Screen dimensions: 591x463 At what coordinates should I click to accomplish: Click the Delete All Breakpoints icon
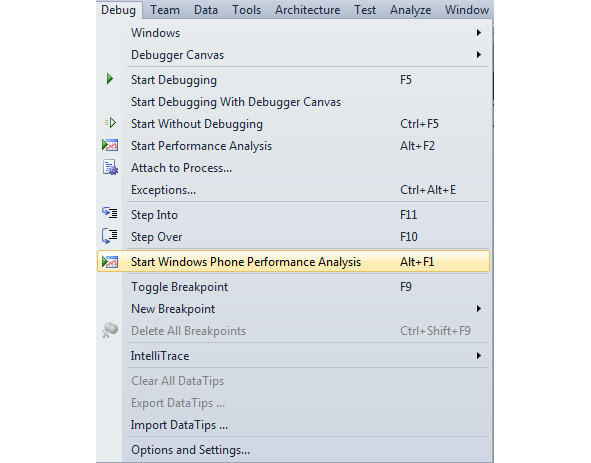coord(110,330)
